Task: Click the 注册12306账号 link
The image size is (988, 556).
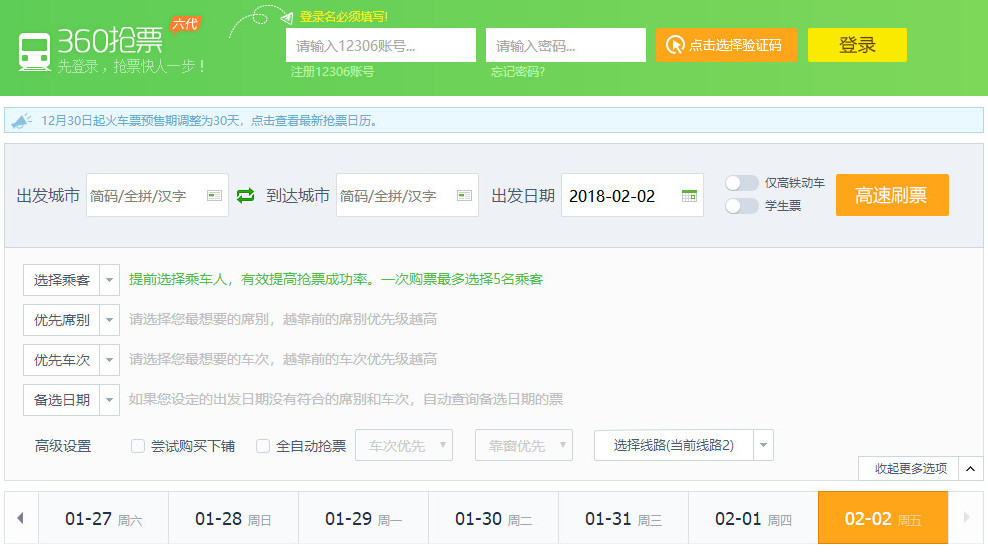Action: (x=332, y=72)
